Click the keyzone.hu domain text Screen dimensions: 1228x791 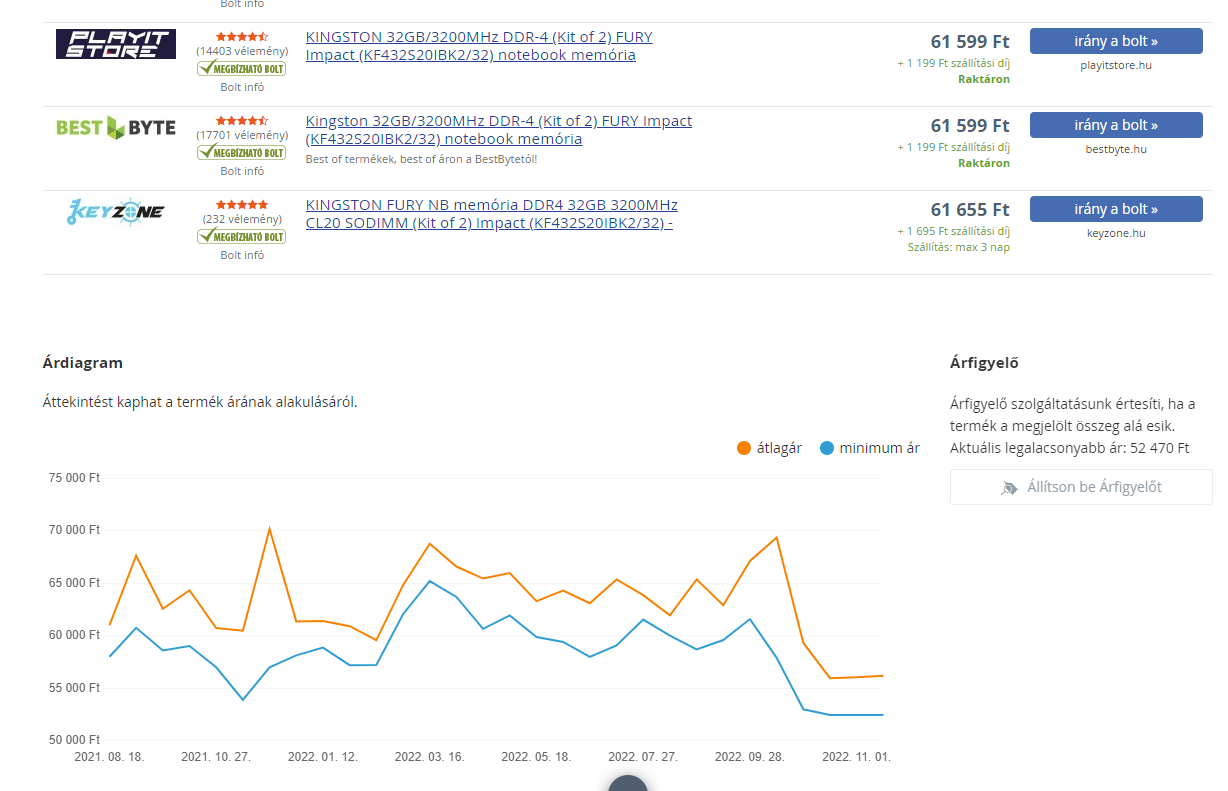point(1116,233)
